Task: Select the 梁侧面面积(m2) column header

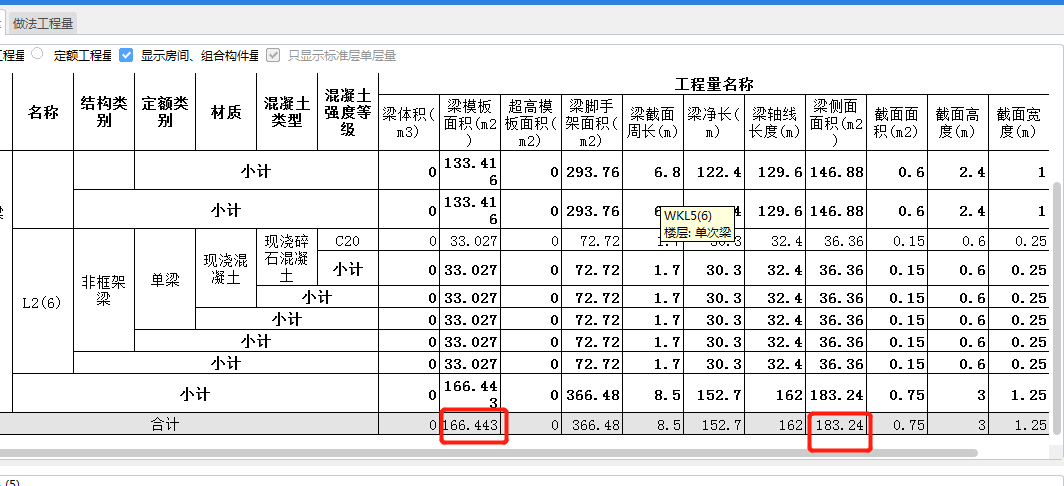Action: click(x=837, y=123)
